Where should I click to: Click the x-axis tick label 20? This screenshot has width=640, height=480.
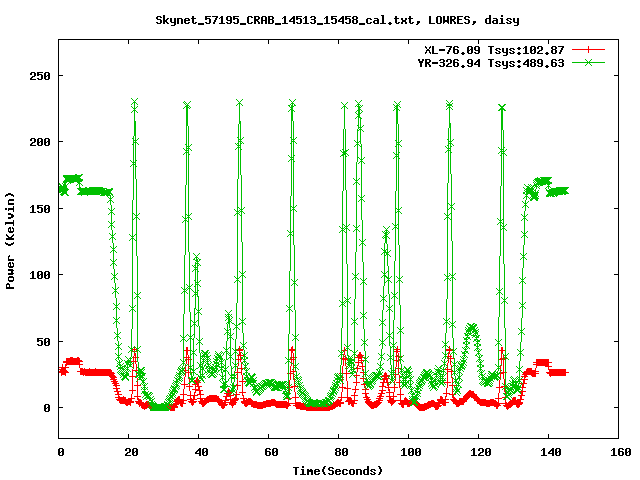click(131, 452)
